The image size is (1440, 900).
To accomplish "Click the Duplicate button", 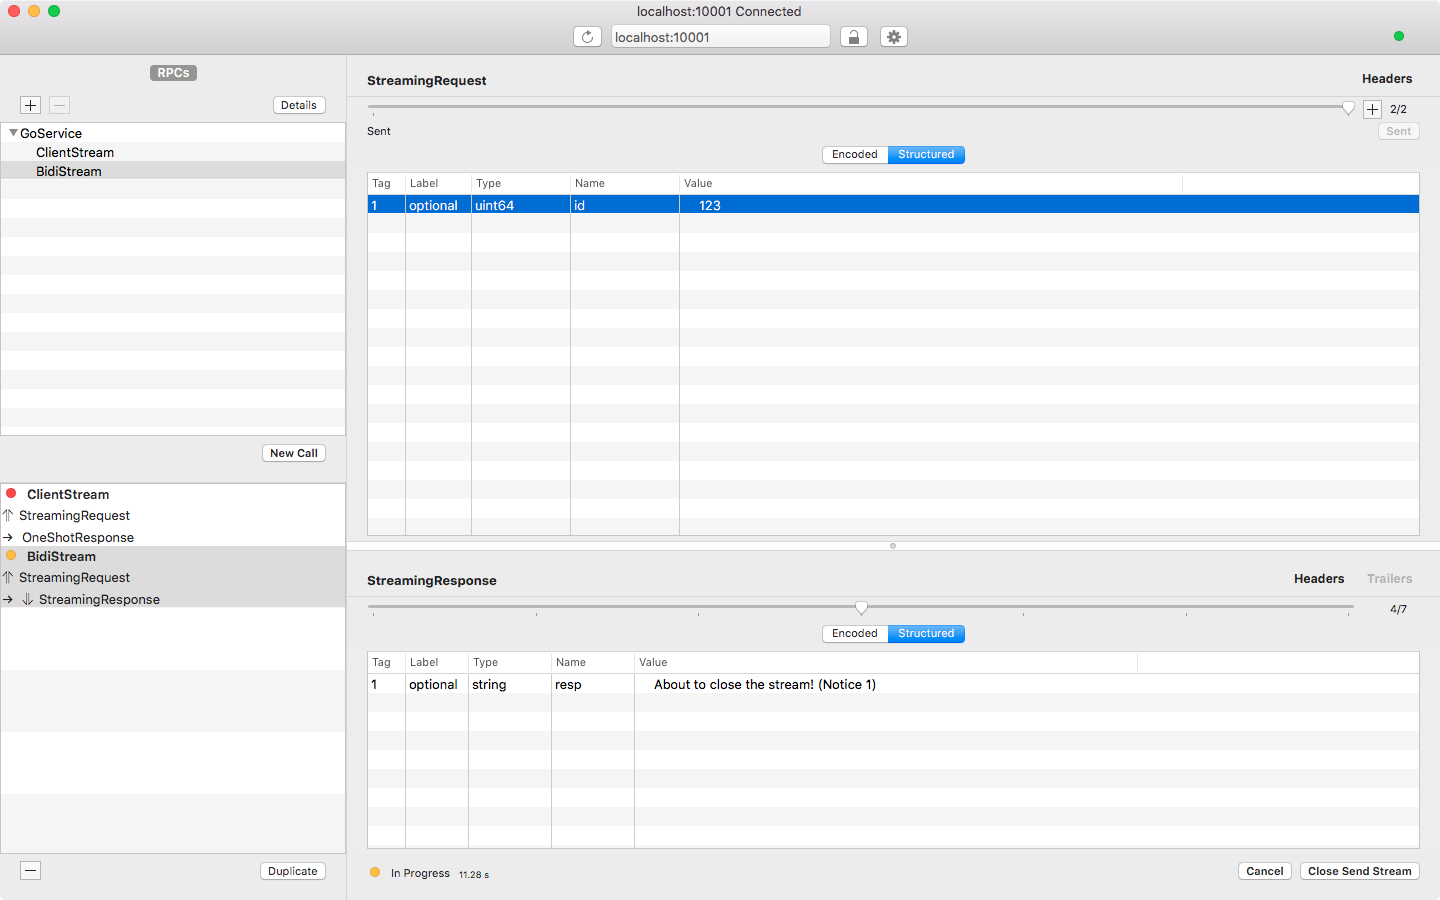I will (293, 871).
